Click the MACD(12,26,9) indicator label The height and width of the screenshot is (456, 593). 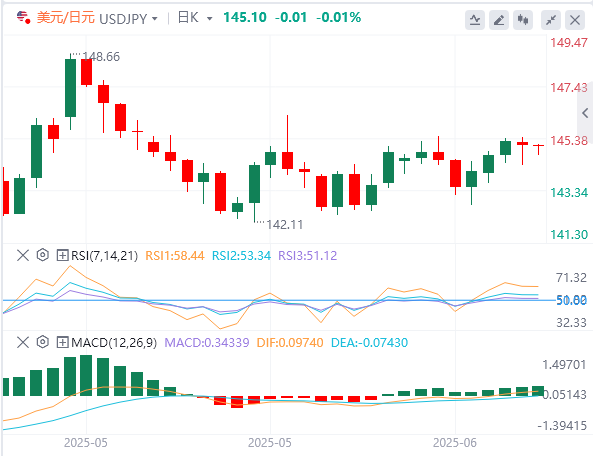pyautogui.click(x=114, y=343)
